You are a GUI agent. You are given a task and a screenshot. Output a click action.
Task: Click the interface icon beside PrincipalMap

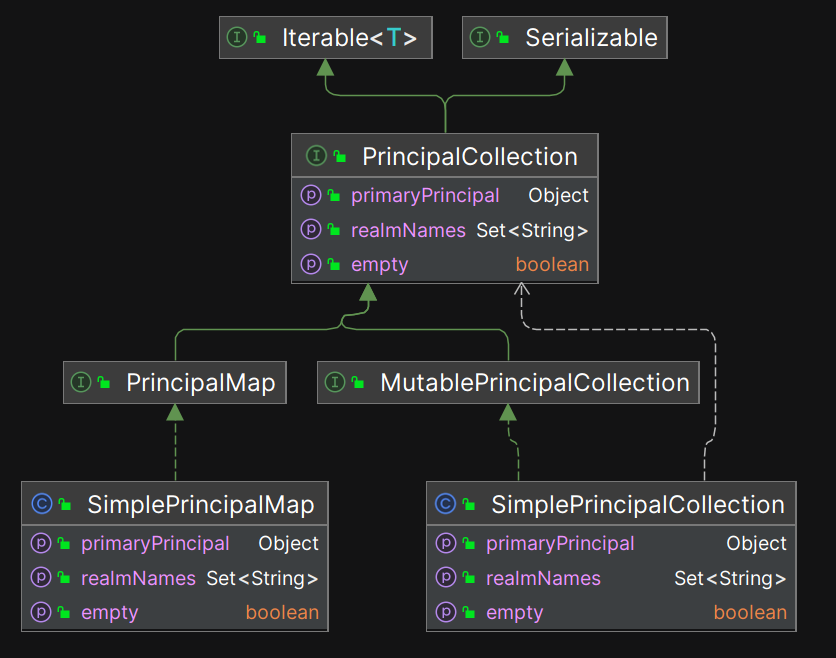[x=81, y=382]
